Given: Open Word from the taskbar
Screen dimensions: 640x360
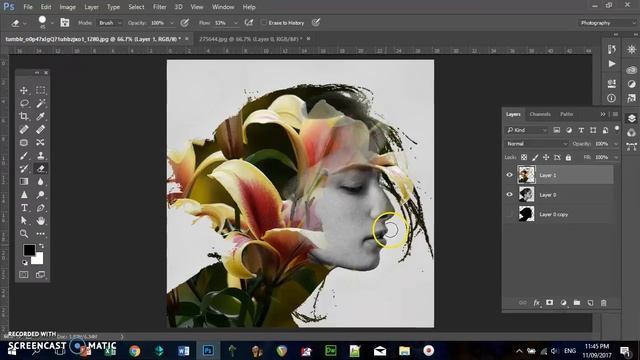Looking at the screenshot, I should point(184,351).
